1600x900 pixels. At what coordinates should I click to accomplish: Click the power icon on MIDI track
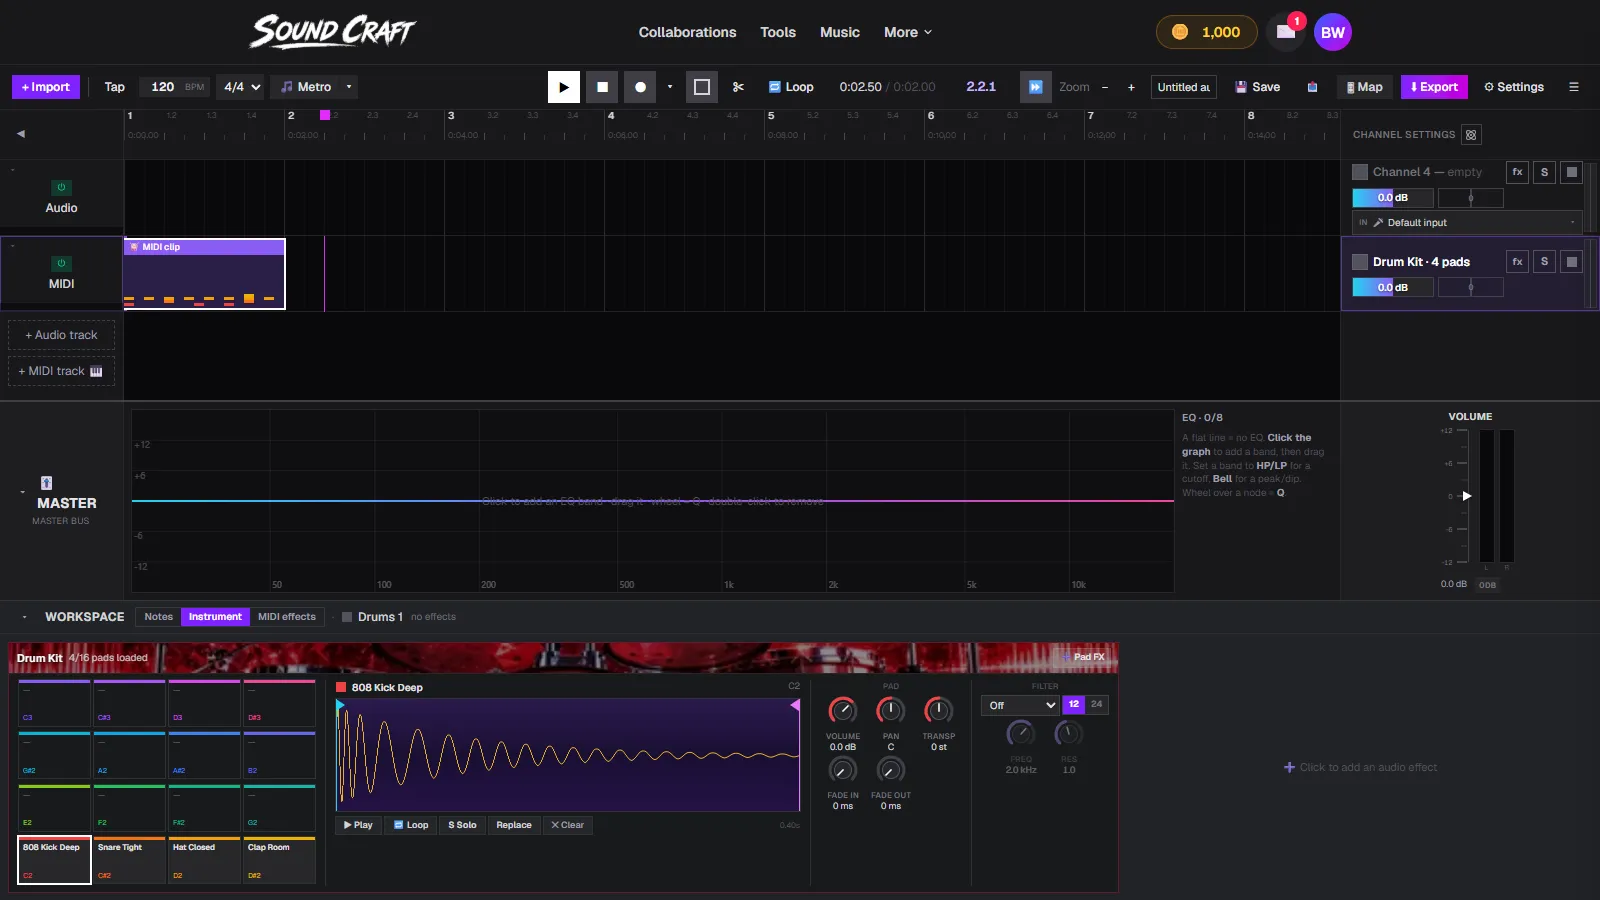pyautogui.click(x=61, y=264)
